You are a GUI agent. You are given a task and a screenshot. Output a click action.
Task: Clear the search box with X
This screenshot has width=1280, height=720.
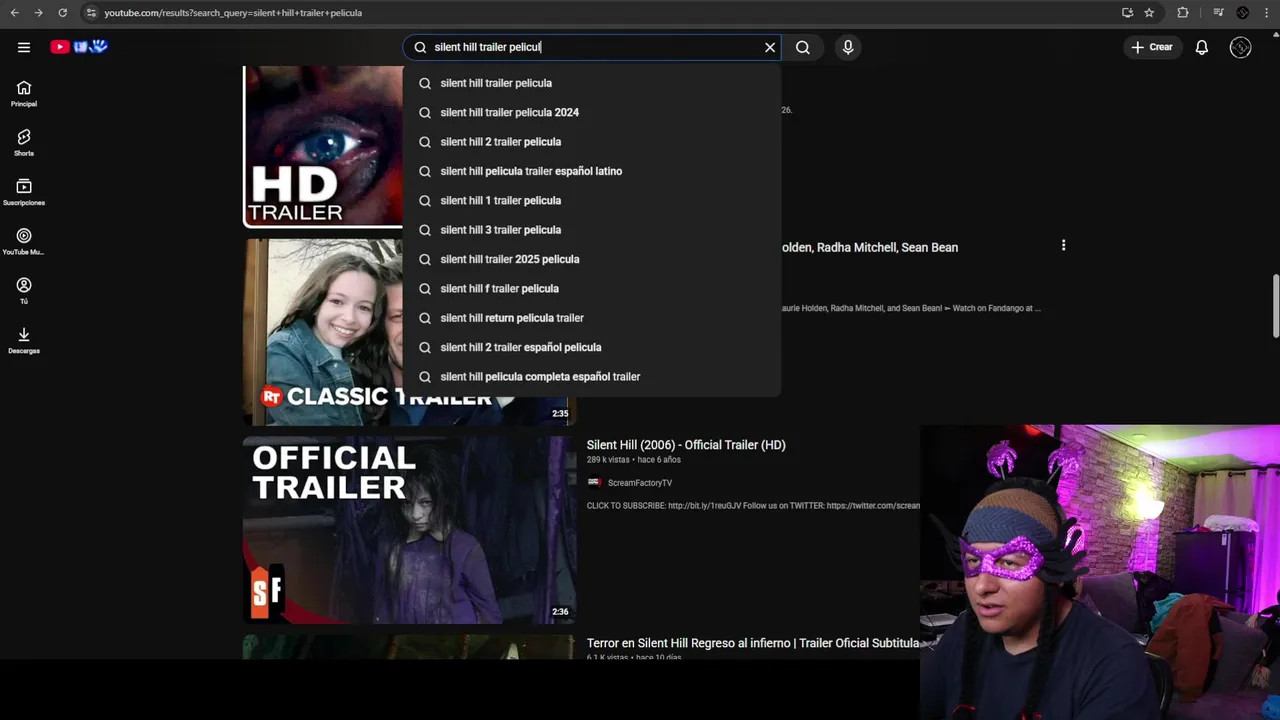click(x=770, y=47)
